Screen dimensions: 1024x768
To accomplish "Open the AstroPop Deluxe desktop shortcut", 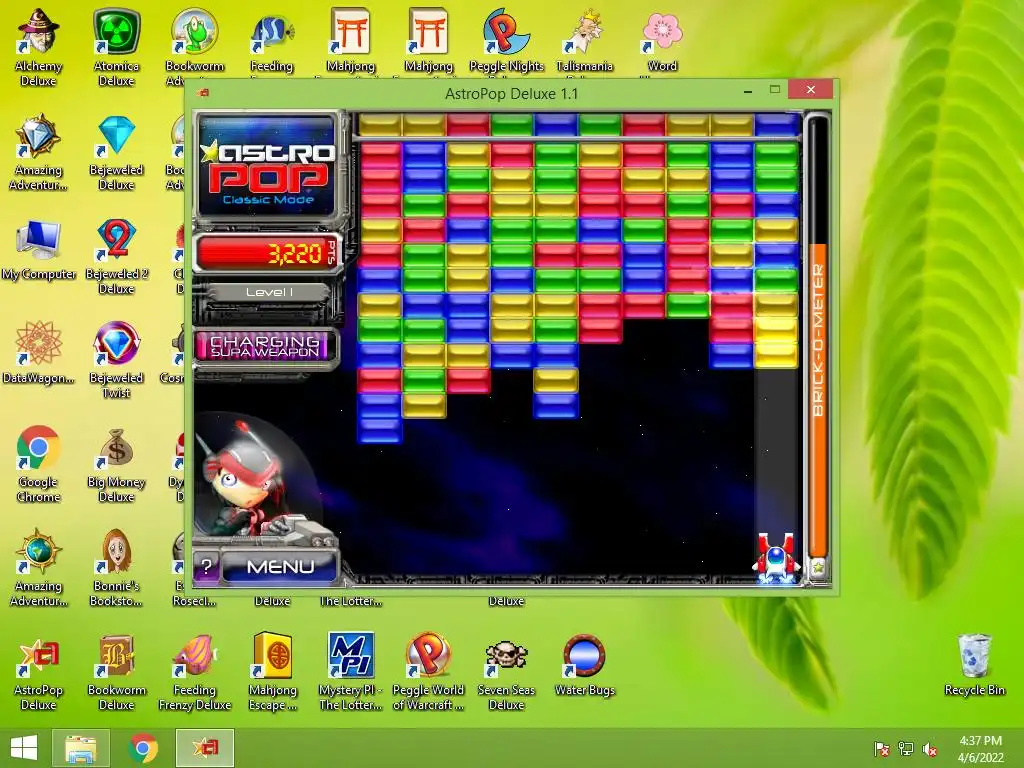I will click(x=38, y=673).
